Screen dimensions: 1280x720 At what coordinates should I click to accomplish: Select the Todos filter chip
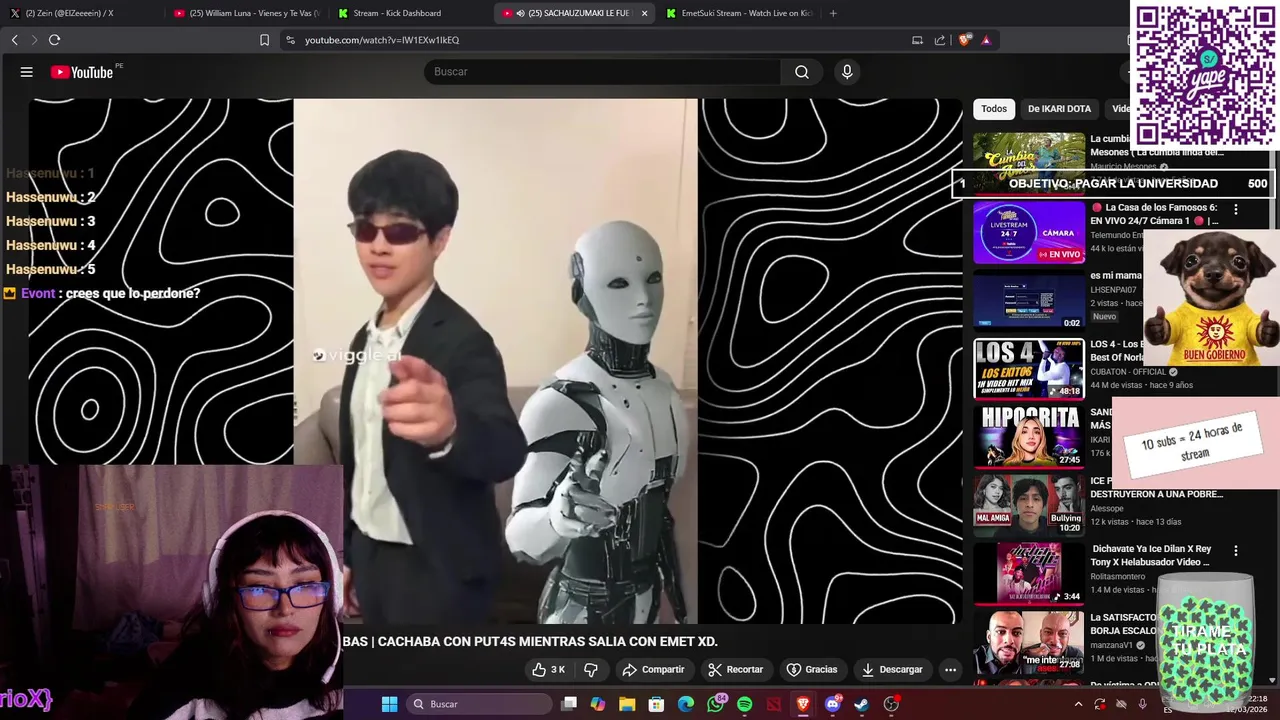tap(994, 109)
